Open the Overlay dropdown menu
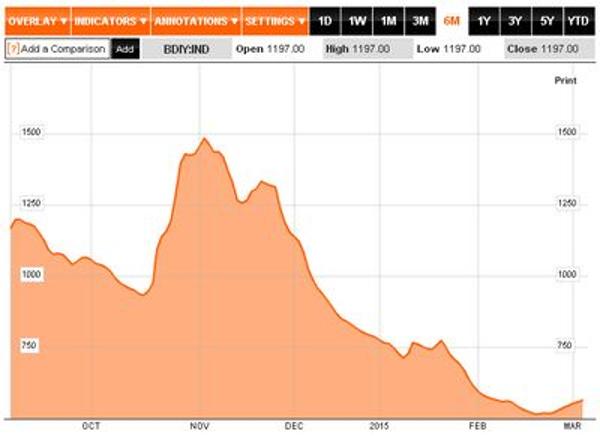The width and height of the screenshot is (600, 437). 39,20
